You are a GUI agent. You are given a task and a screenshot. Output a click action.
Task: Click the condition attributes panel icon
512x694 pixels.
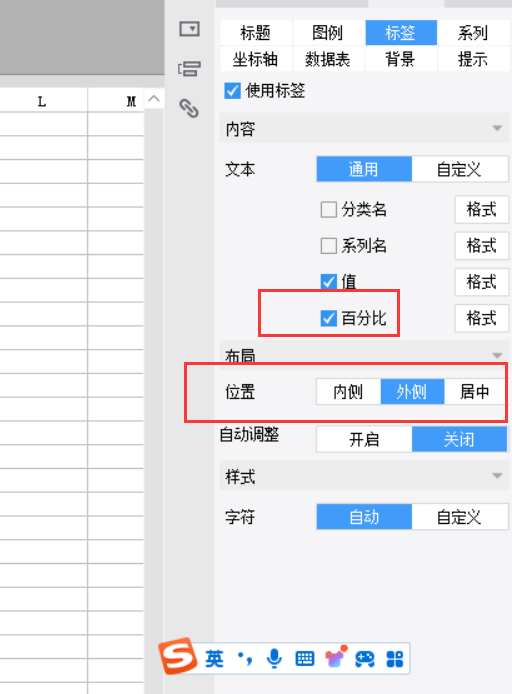189,69
